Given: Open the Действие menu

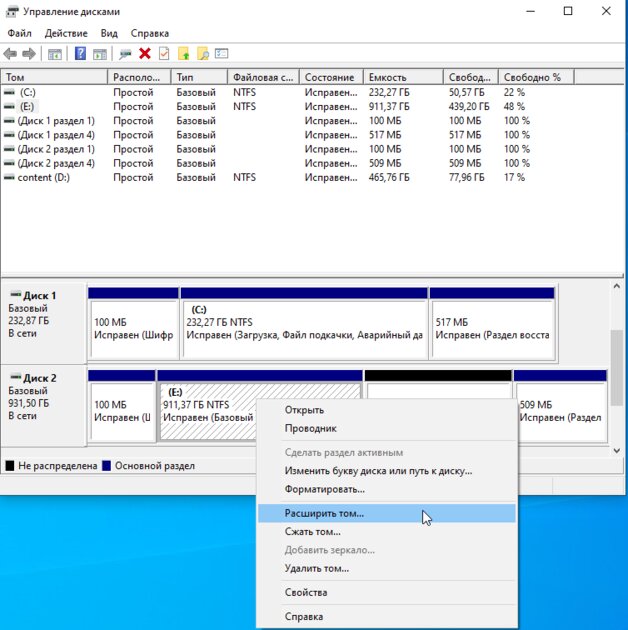Looking at the screenshot, I should tap(66, 33).
